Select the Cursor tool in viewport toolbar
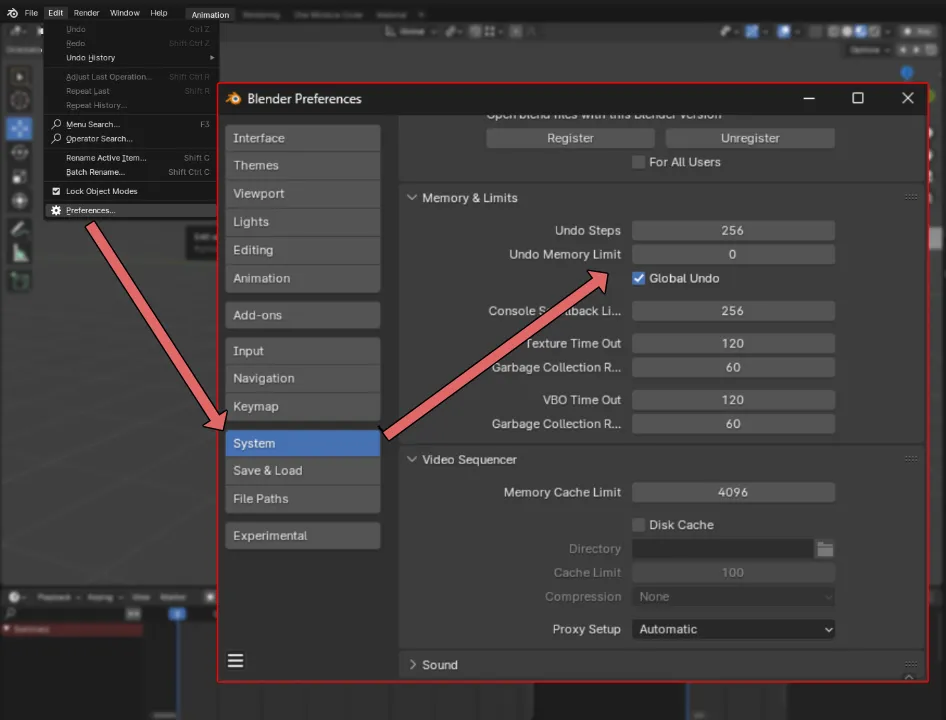946x720 pixels. pyautogui.click(x=19, y=100)
